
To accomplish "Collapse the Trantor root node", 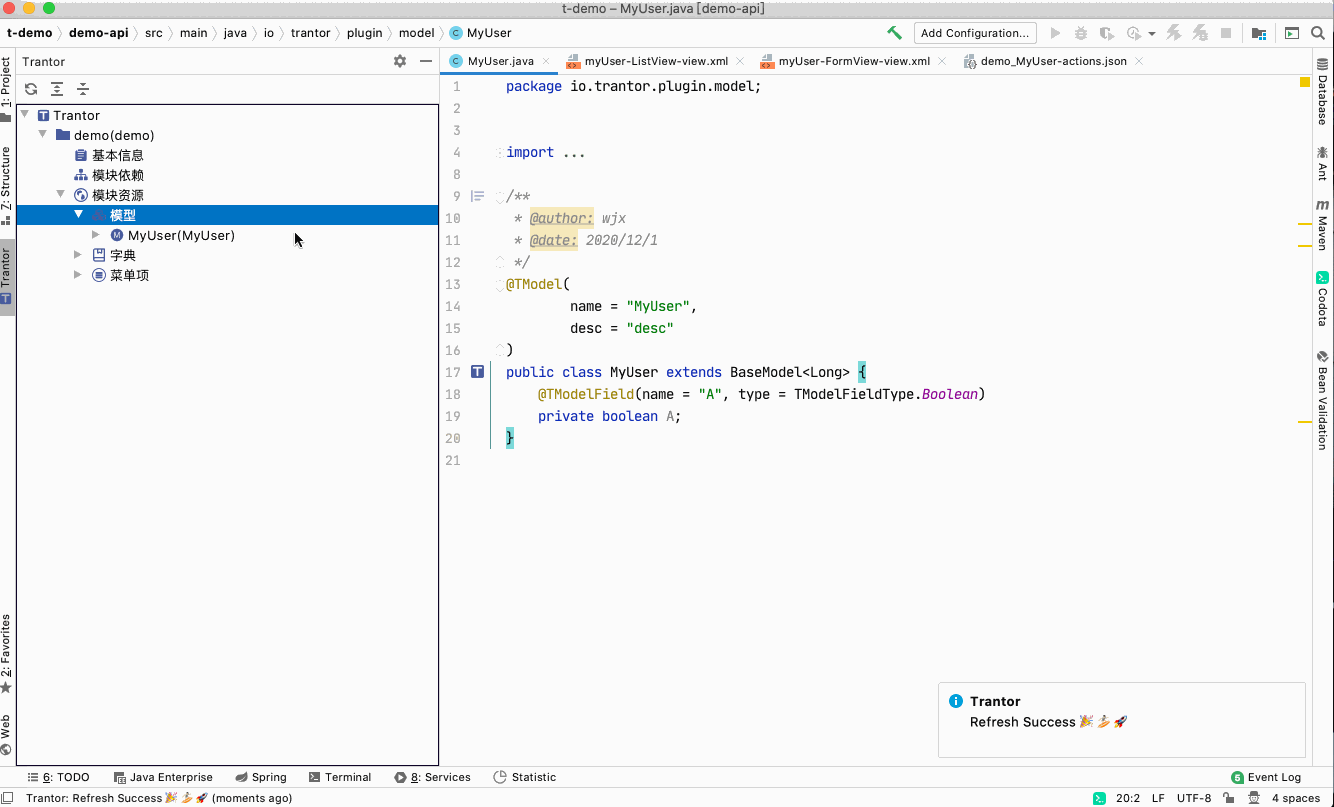I will (x=25, y=115).
